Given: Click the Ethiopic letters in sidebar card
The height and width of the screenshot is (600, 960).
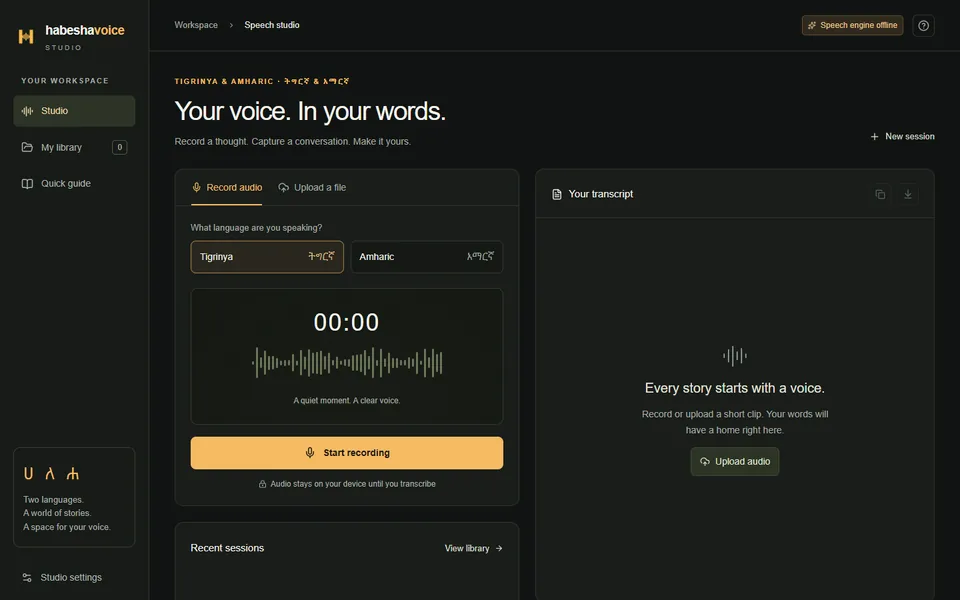Looking at the screenshot, I should click(51, 473).
